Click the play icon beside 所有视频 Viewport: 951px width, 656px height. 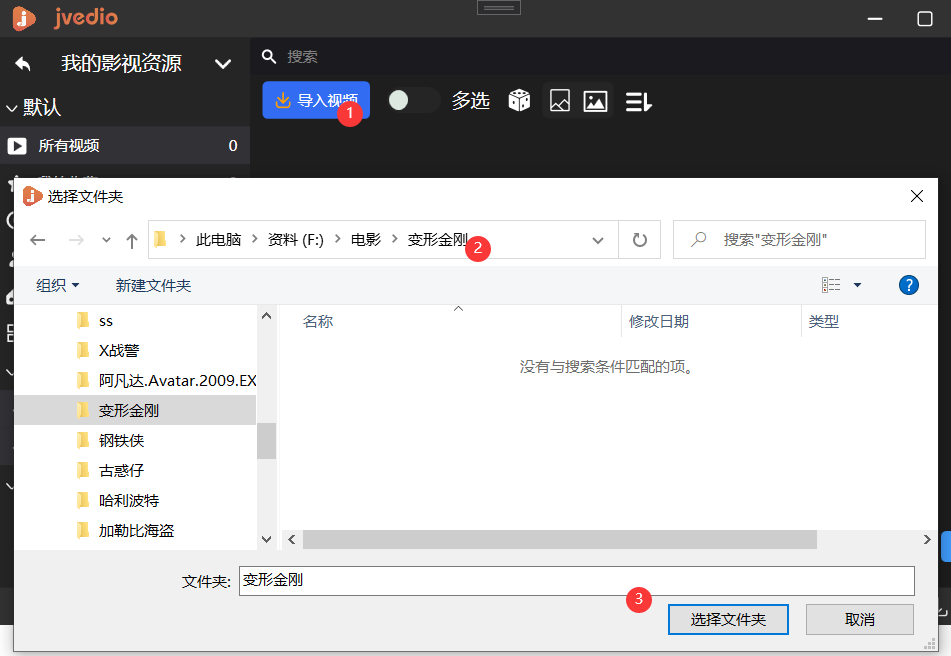pos(16,146)
